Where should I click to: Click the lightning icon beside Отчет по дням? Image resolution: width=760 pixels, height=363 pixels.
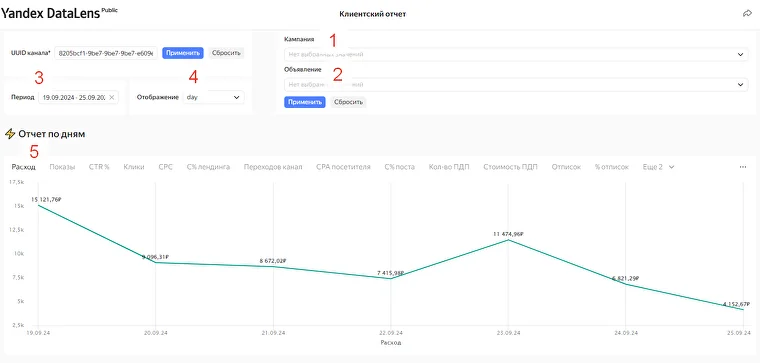coord(9,134)
